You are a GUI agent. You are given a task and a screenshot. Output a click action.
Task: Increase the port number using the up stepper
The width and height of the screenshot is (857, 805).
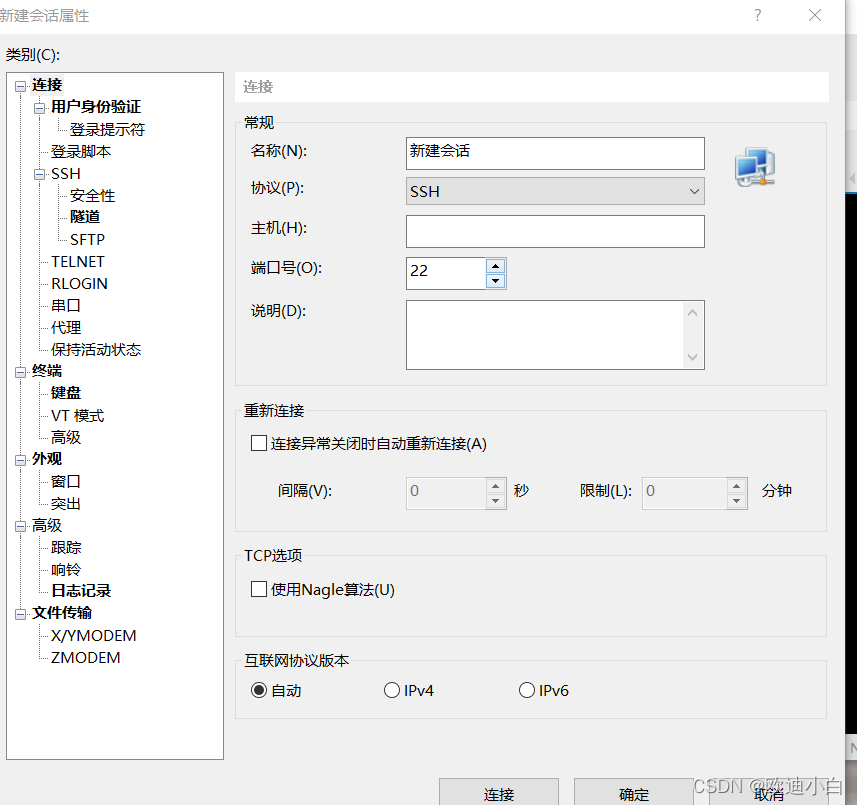495,266
